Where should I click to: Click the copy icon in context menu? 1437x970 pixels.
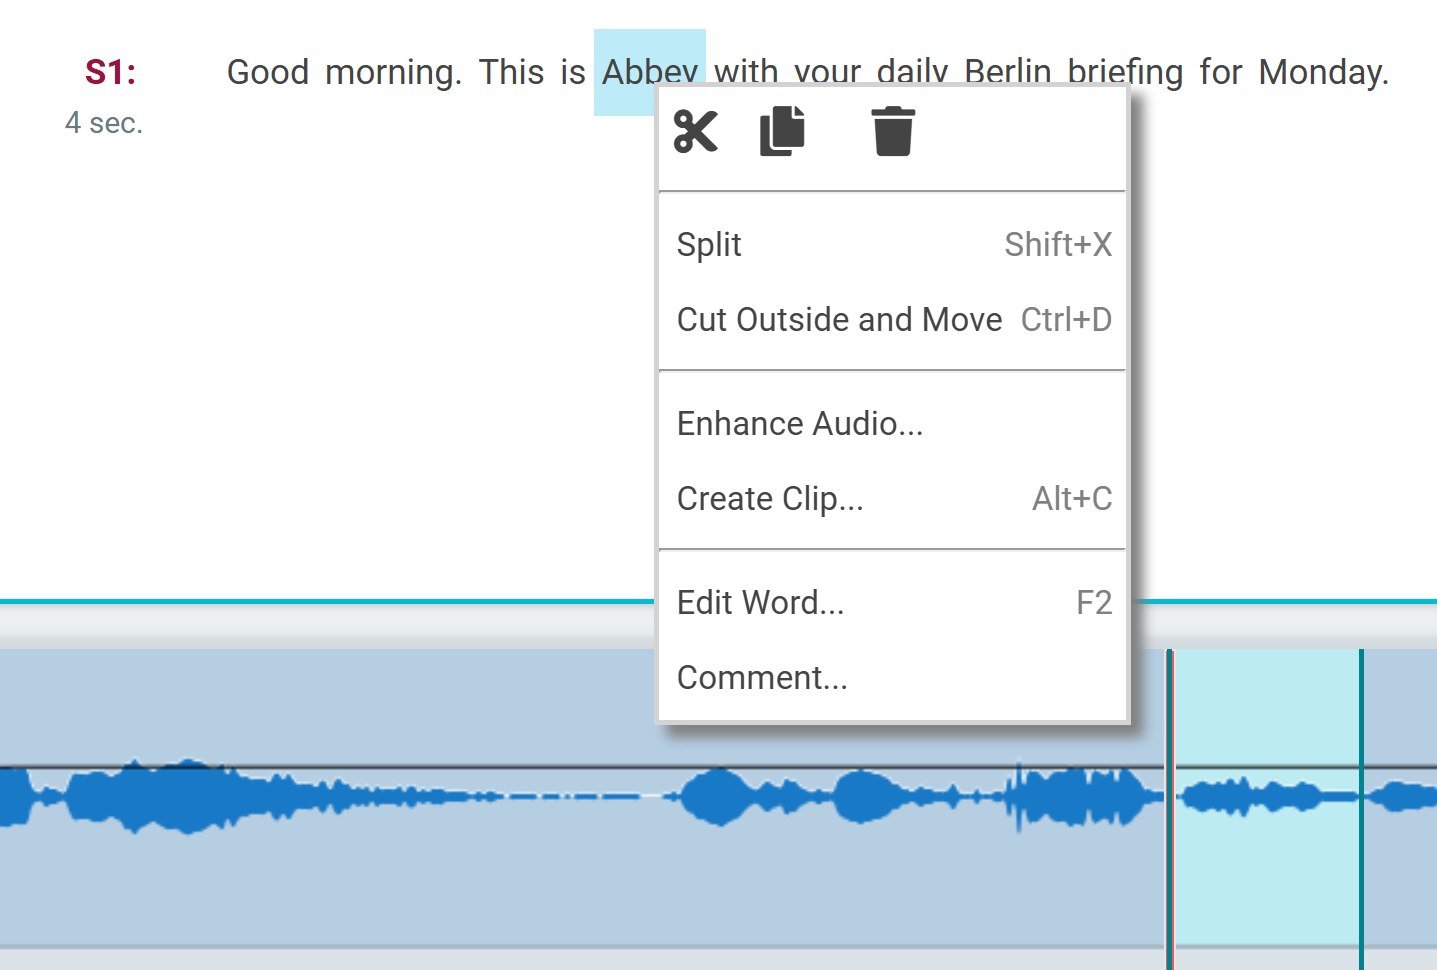[782, 131]
